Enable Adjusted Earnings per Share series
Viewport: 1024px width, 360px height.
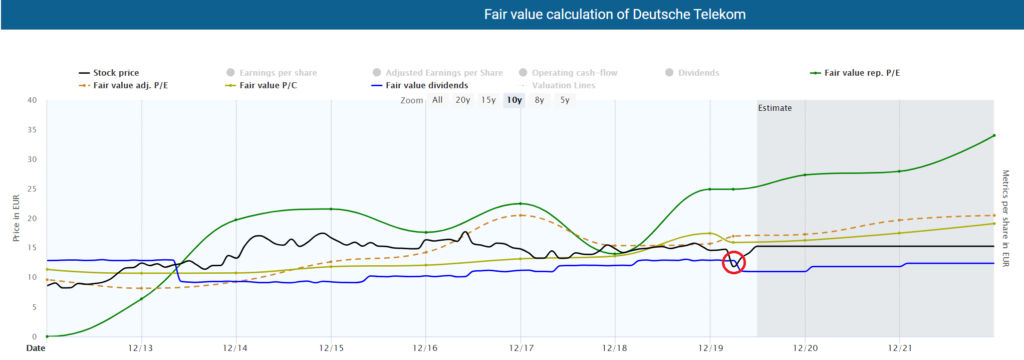(437, 73)
